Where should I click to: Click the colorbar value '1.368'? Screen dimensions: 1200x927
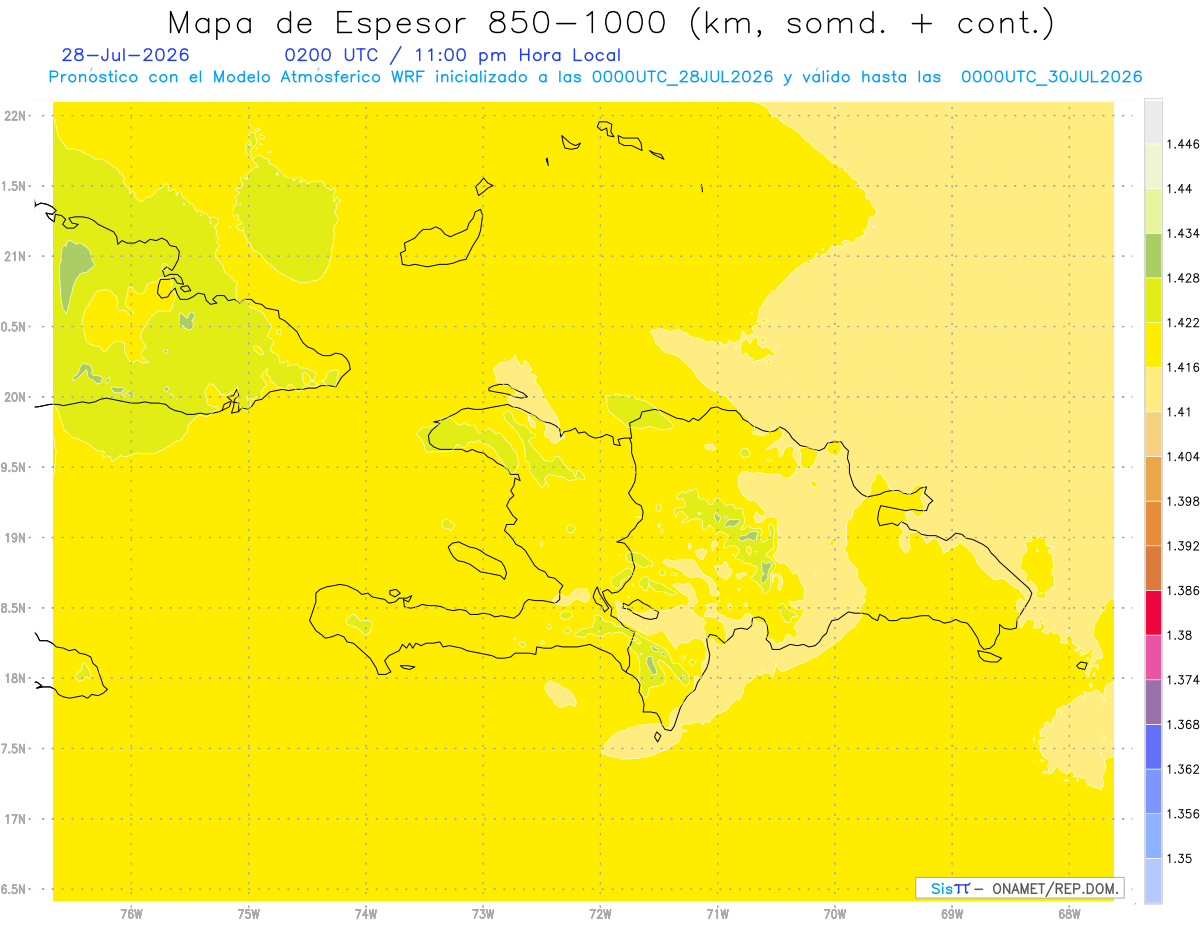(1185, 724)
